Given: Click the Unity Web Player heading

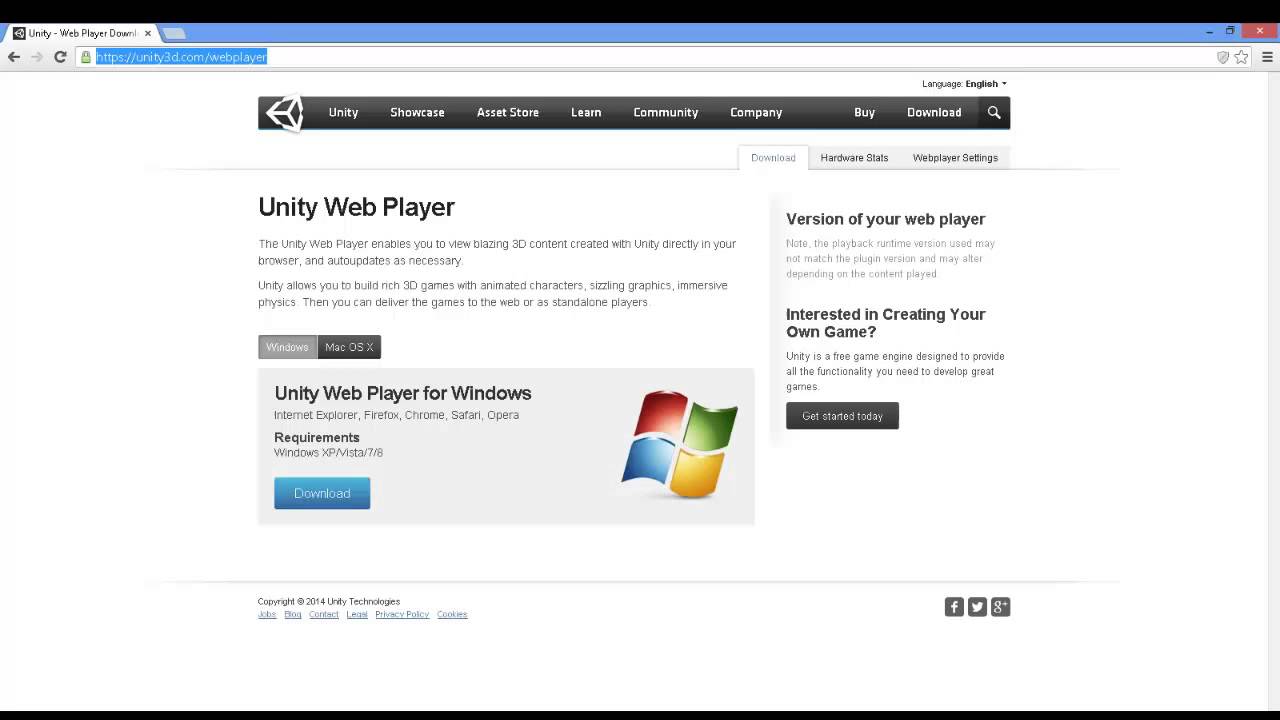Looking at the screenshot, I should click(x=356, y=207).
